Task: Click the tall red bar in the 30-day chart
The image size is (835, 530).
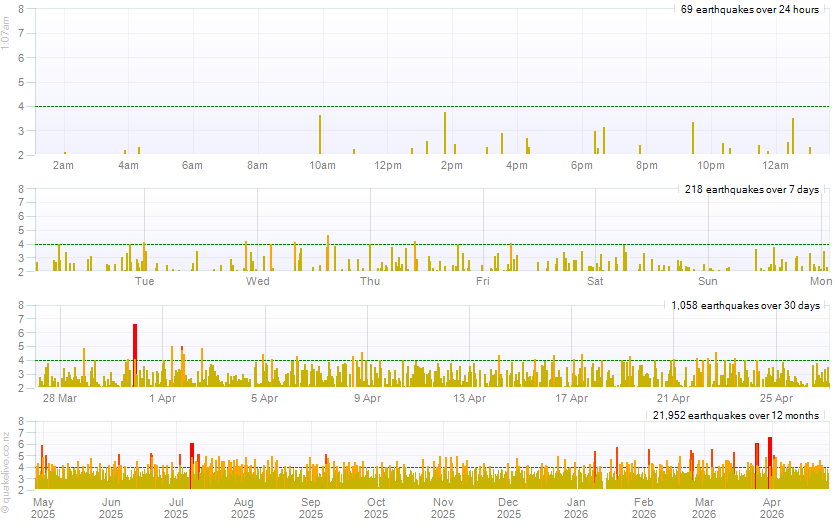Action: tap(134, 355)
